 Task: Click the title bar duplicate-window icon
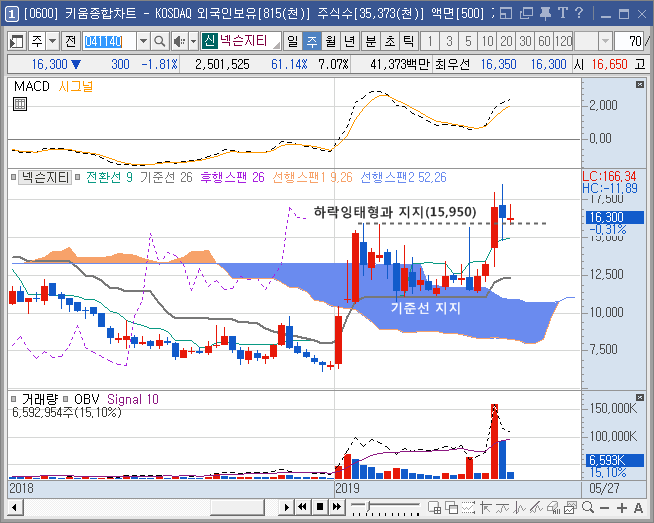click(x=526, y=14)
